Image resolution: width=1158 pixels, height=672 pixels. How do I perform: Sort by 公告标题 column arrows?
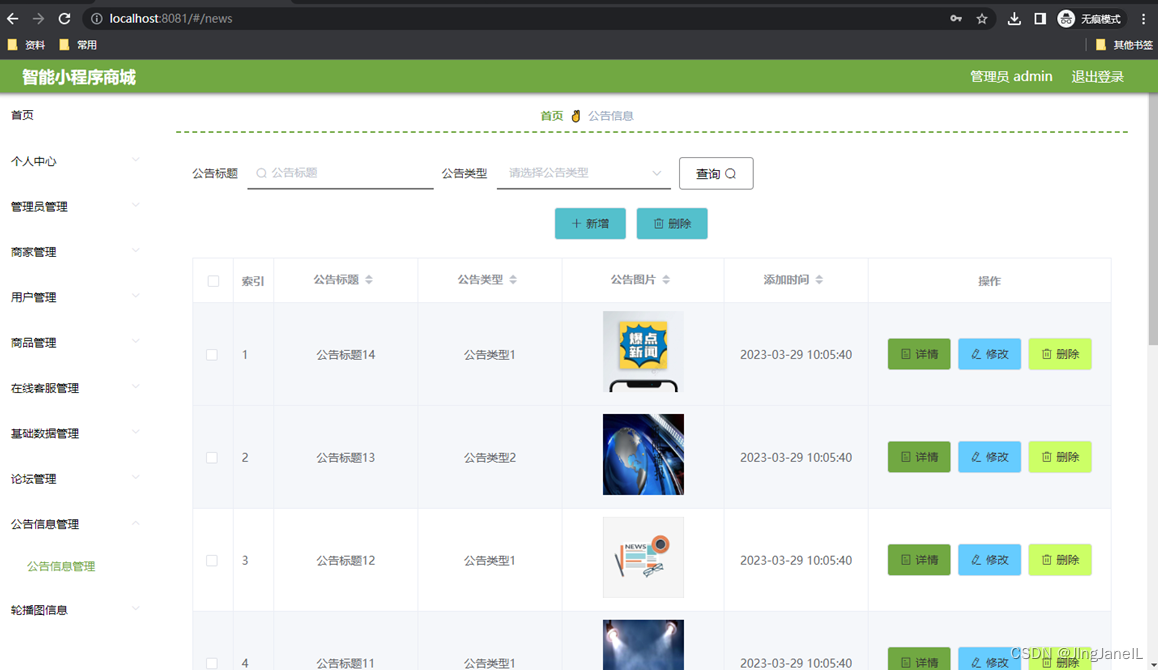(369, 280)
